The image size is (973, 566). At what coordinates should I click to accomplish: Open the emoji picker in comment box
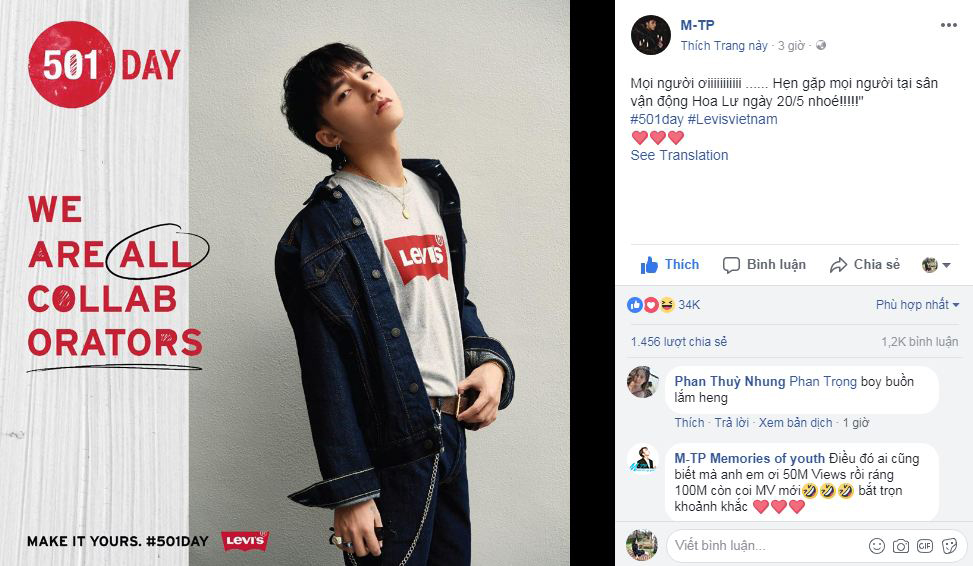click(877, 546)
